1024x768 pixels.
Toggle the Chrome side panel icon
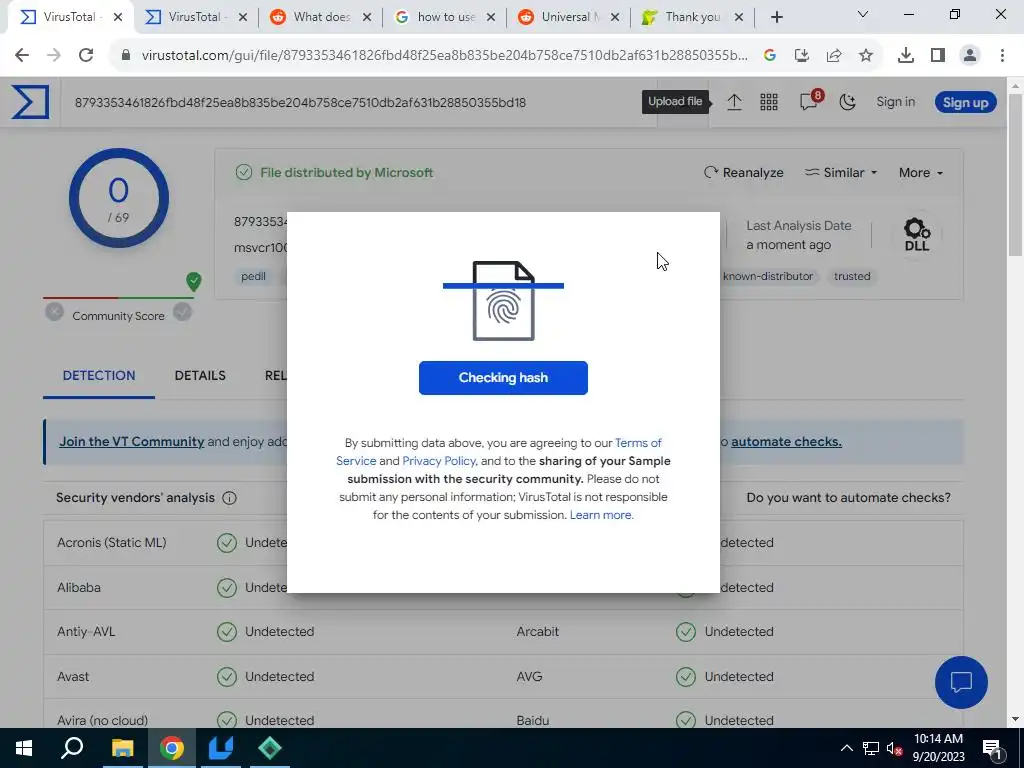[938, 56]
